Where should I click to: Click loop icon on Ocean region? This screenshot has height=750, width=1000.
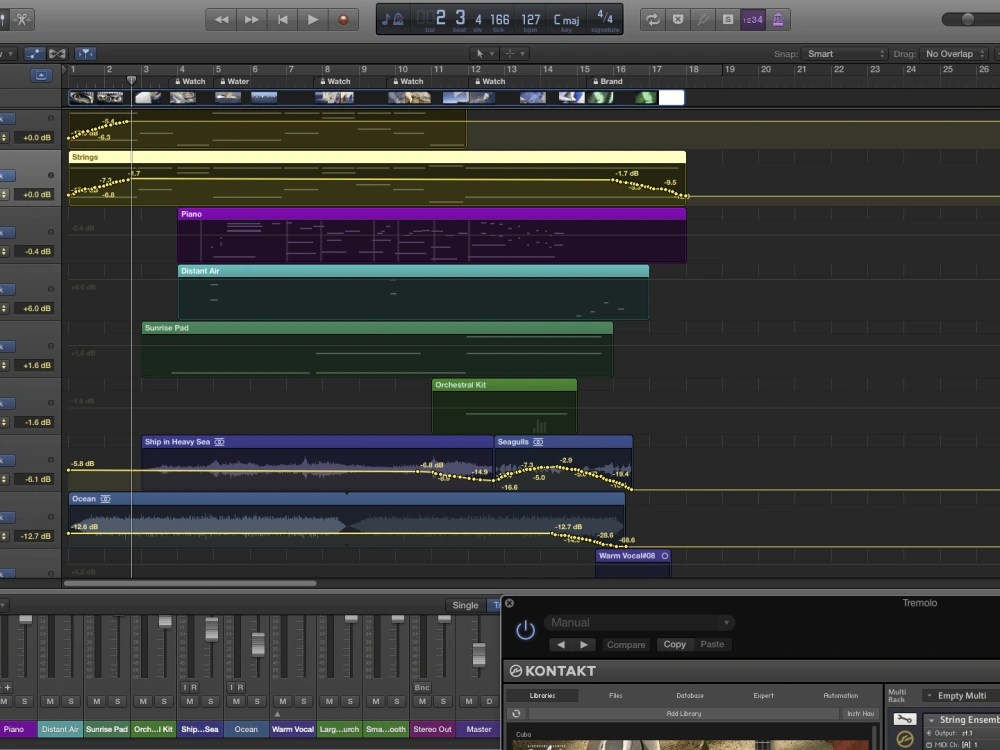pos(106,499)
